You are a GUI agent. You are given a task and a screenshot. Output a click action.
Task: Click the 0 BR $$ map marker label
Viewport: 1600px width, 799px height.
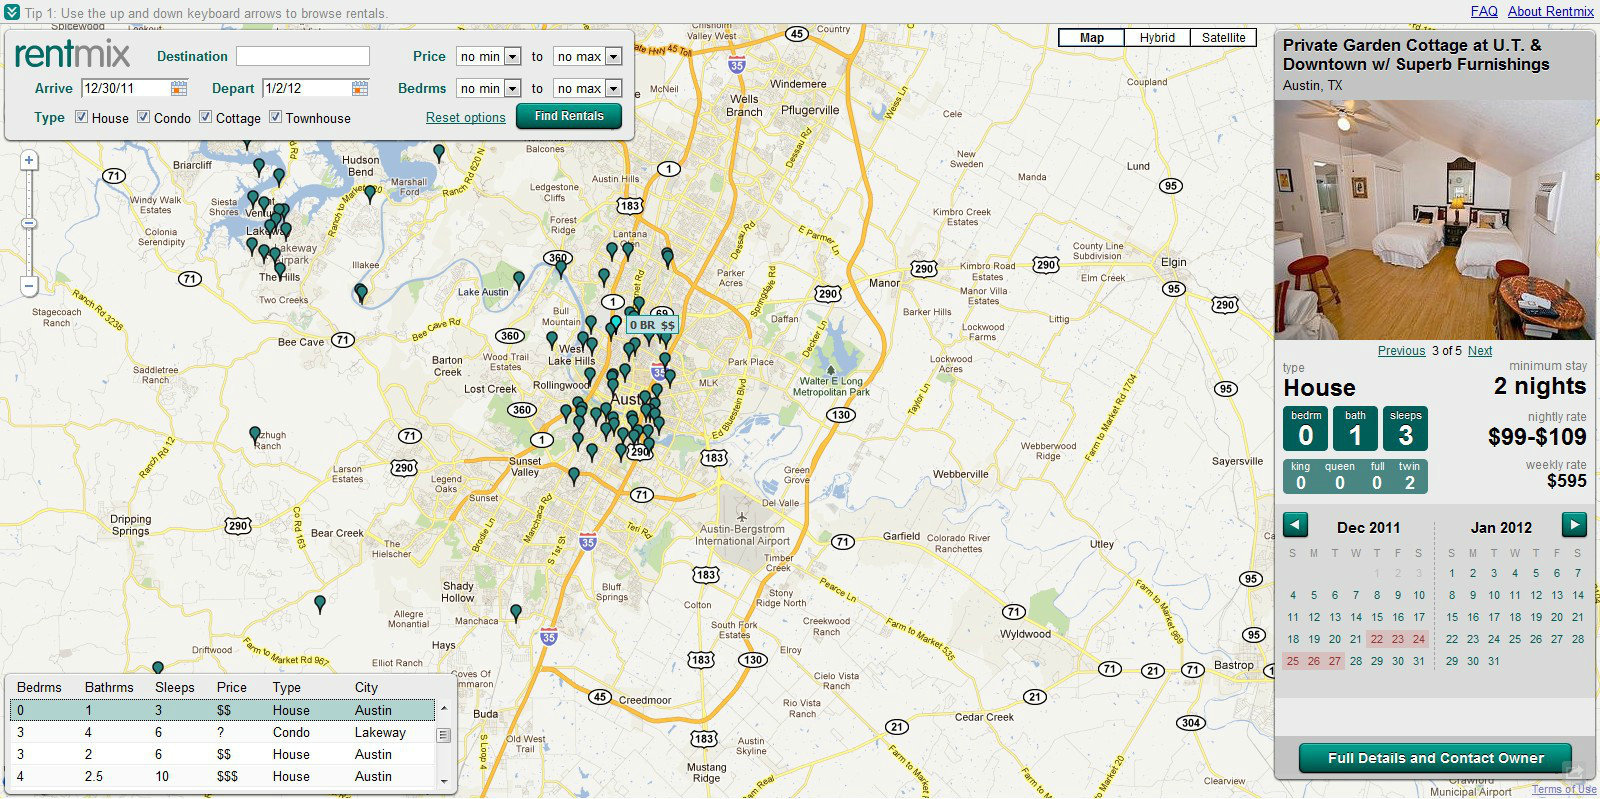click(x=652, y=325)
